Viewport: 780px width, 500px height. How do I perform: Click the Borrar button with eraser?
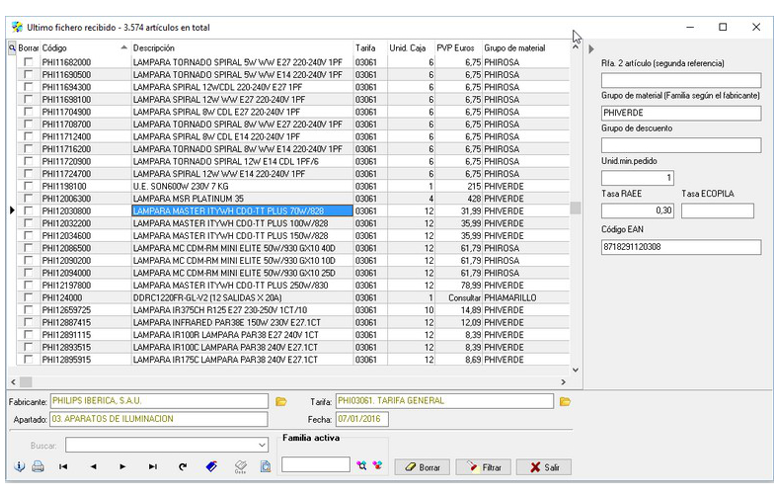click(x=422, y=467)
